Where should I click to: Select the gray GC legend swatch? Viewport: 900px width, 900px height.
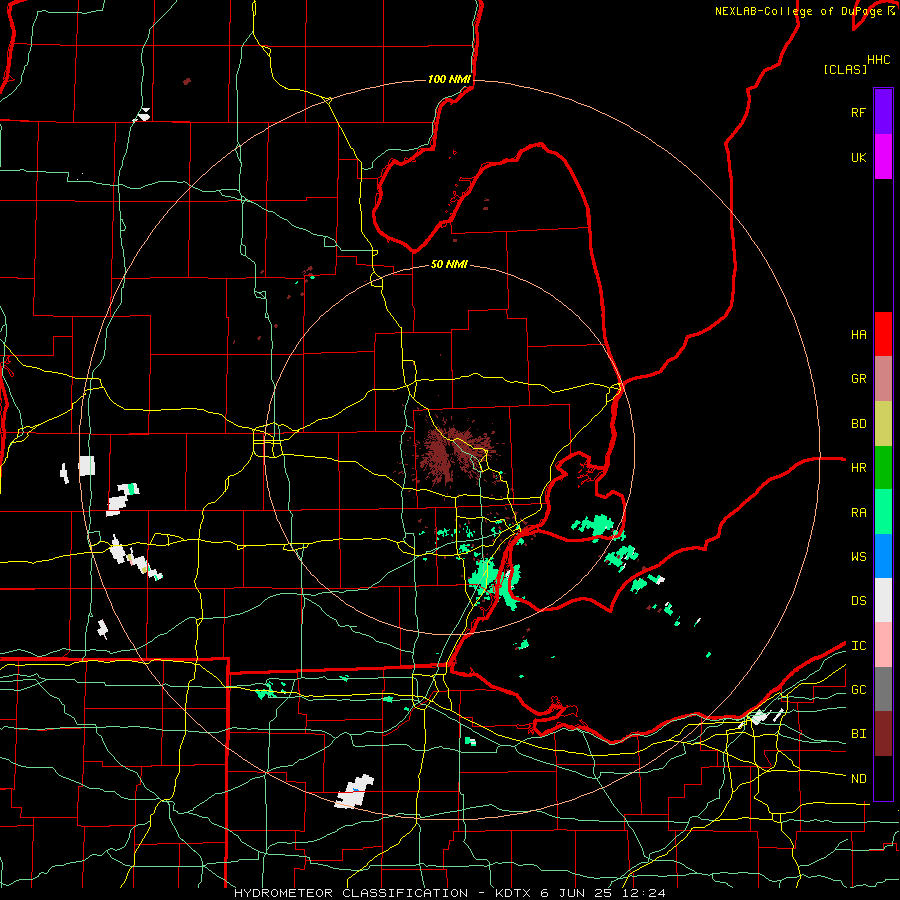coord(883,689)
